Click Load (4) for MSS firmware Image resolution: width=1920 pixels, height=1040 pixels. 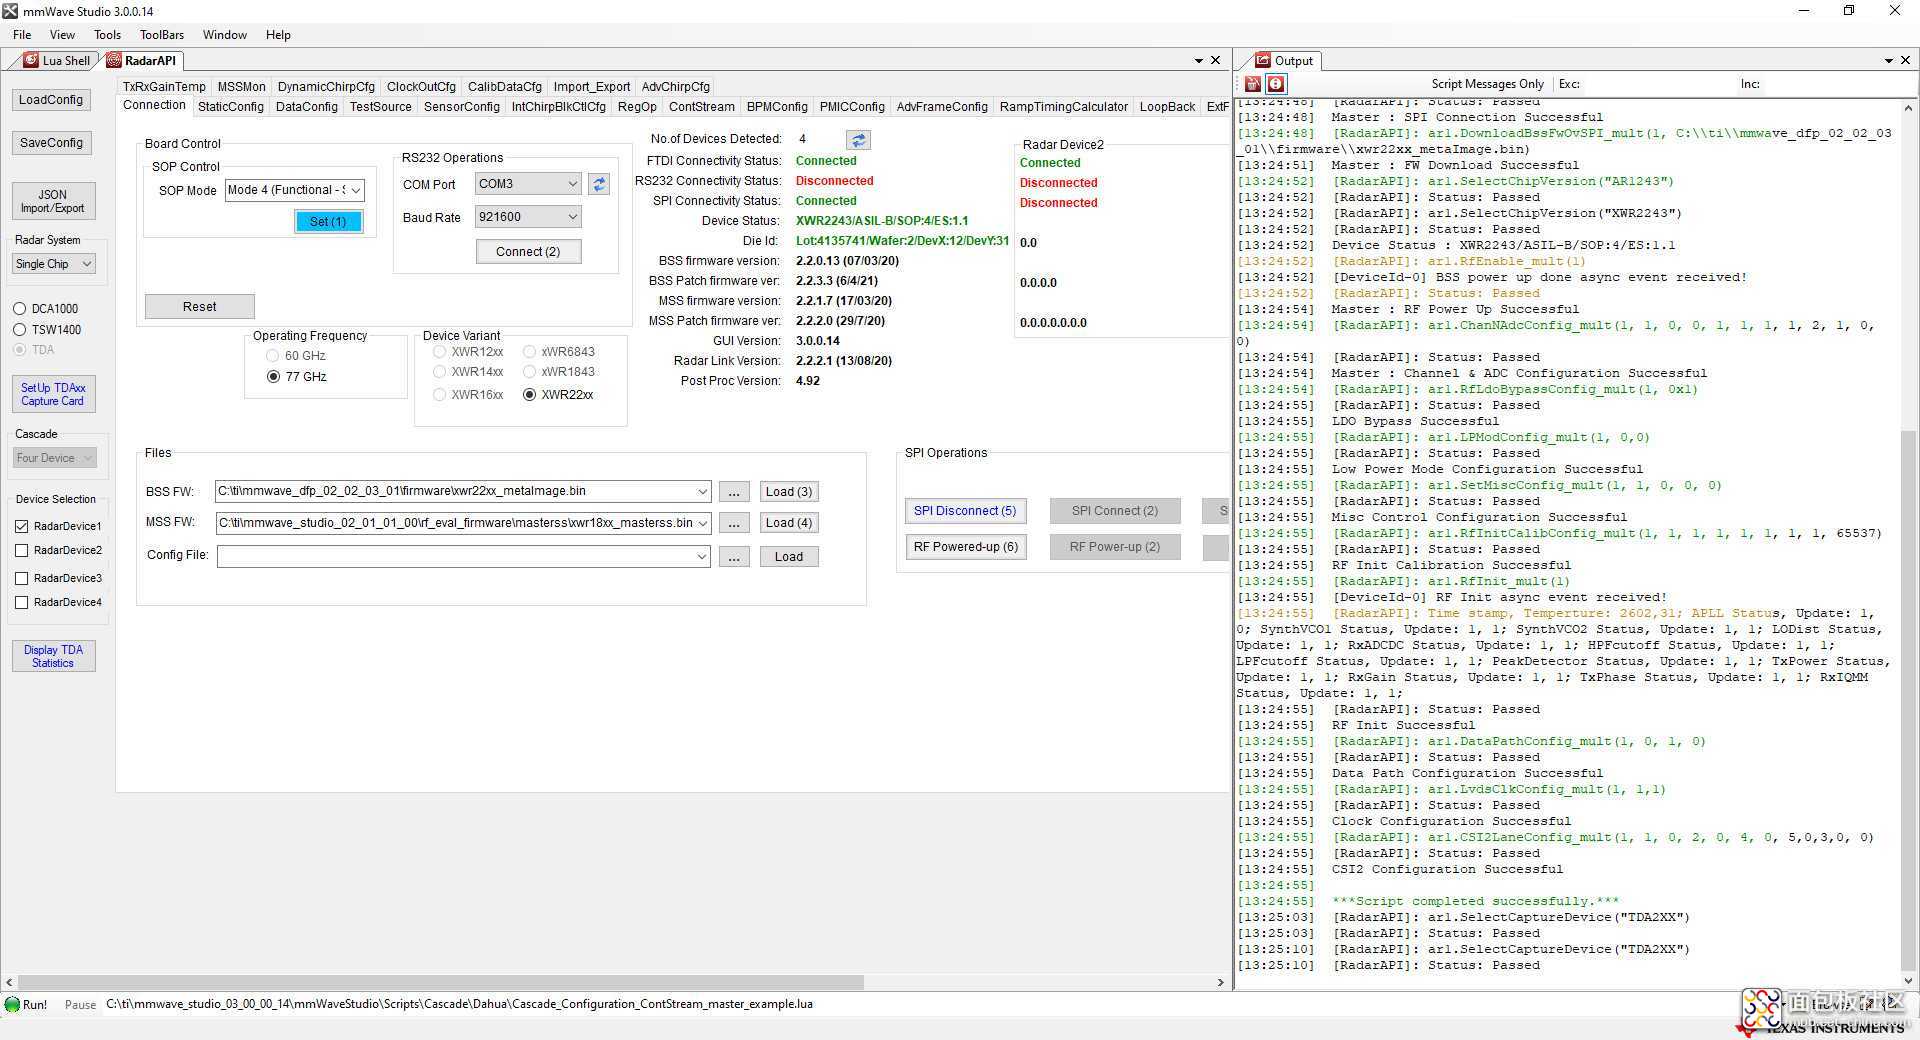click(x=789, y=523)
